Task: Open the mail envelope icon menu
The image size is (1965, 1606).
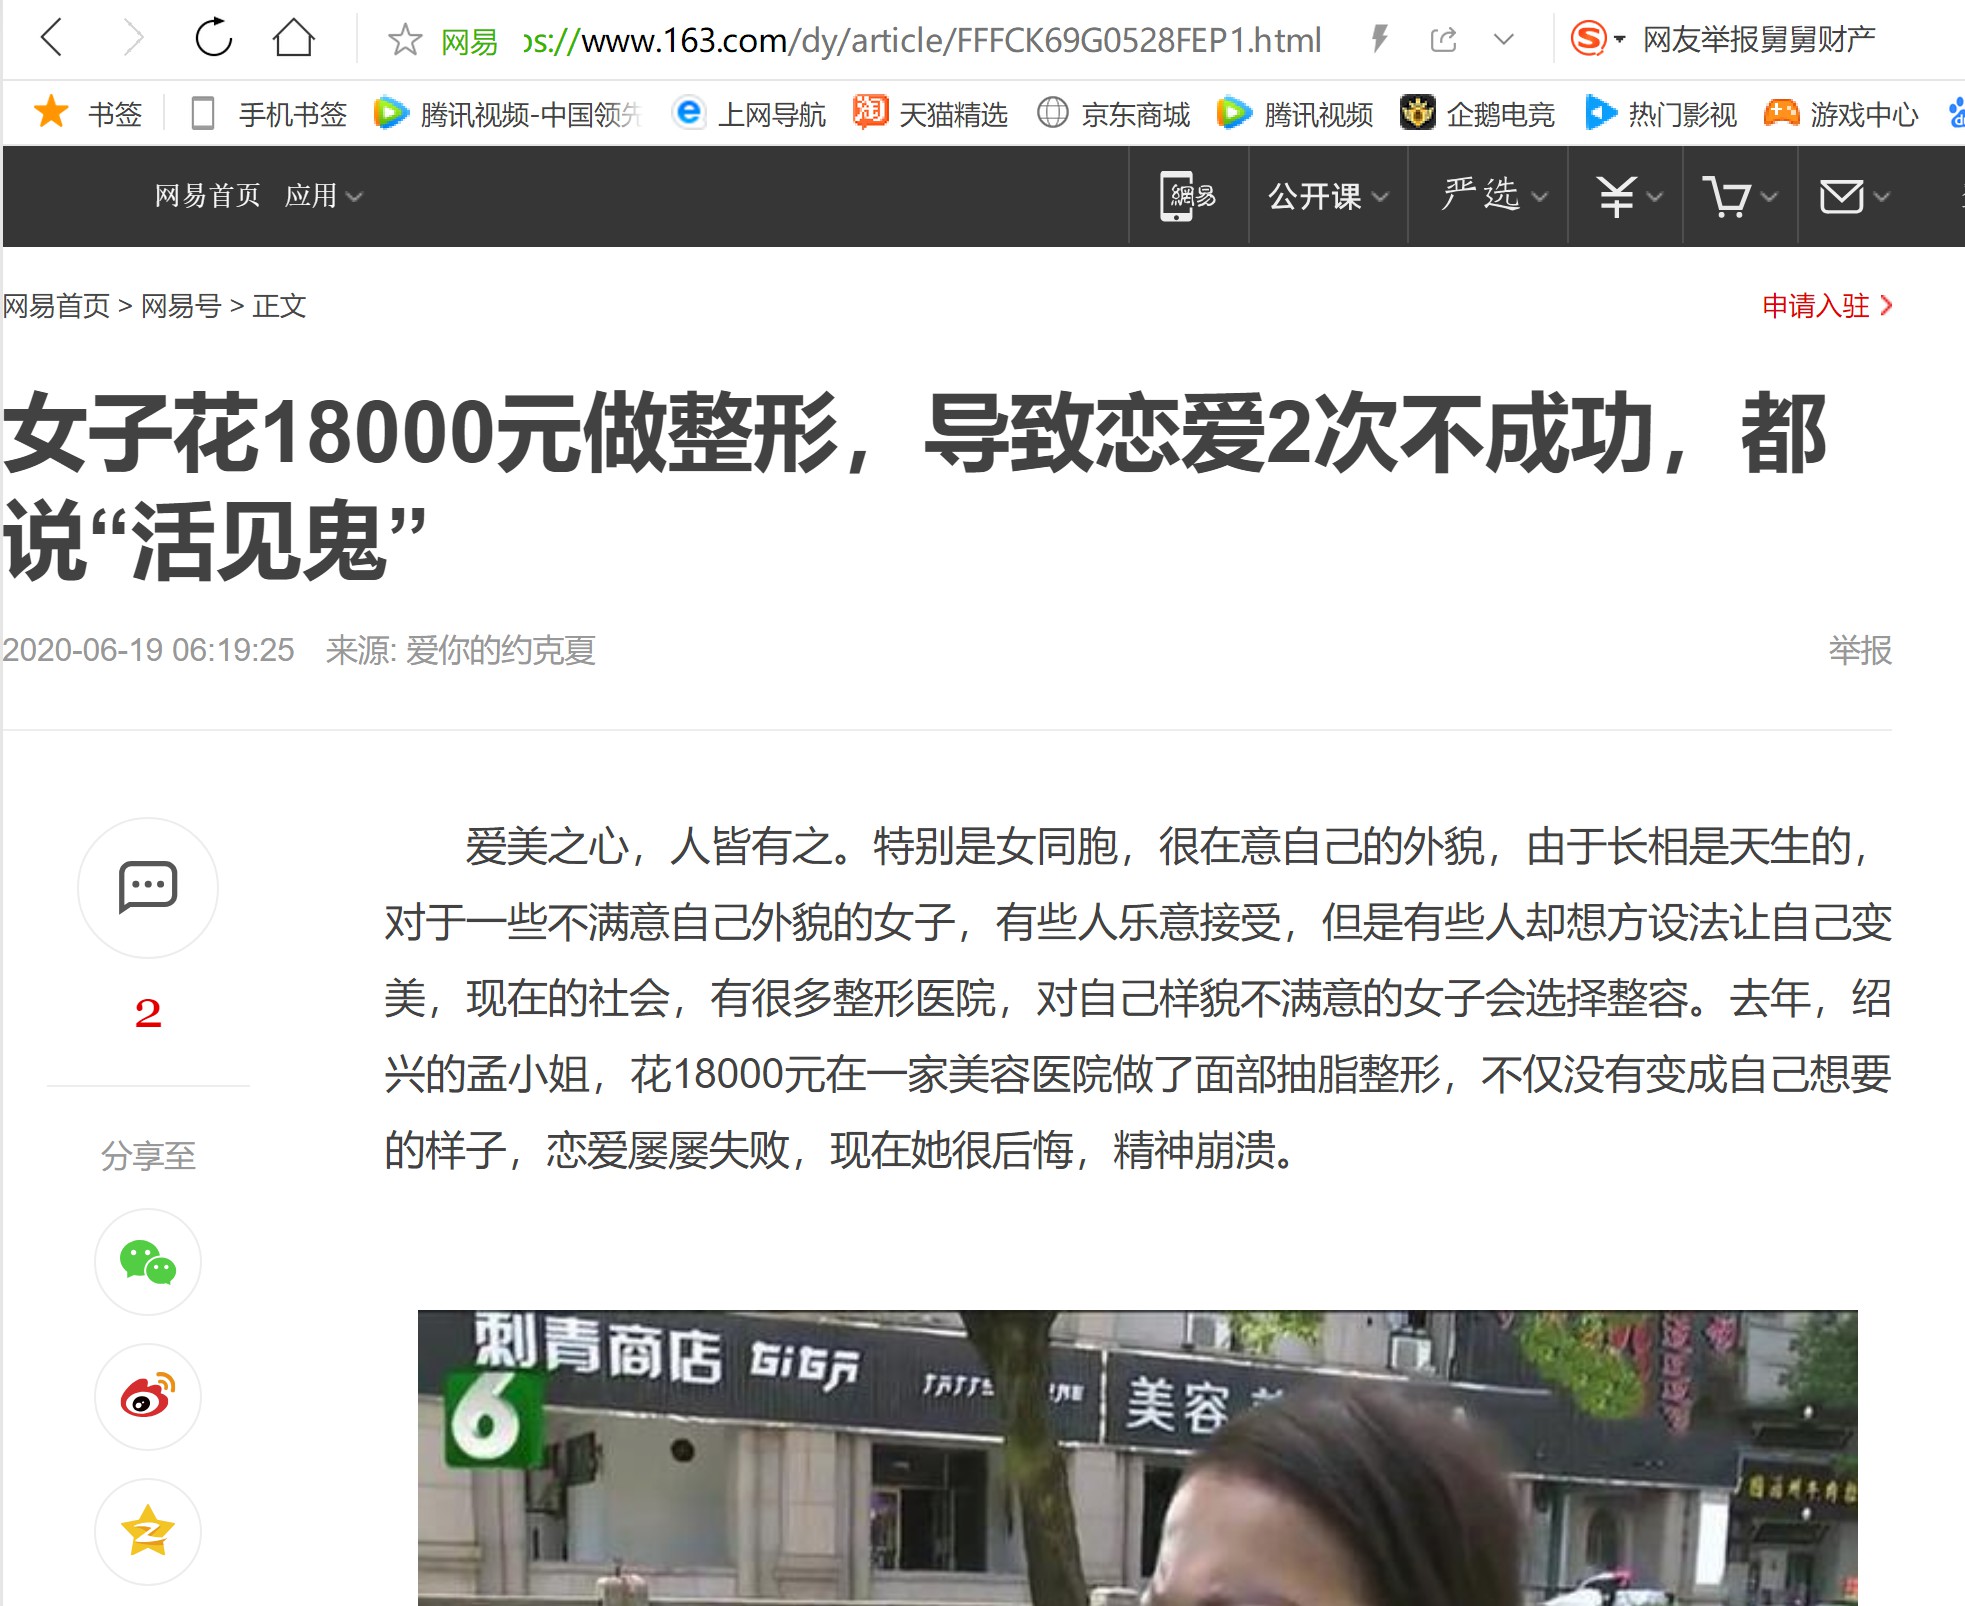Action: (x=1854, y=196)
